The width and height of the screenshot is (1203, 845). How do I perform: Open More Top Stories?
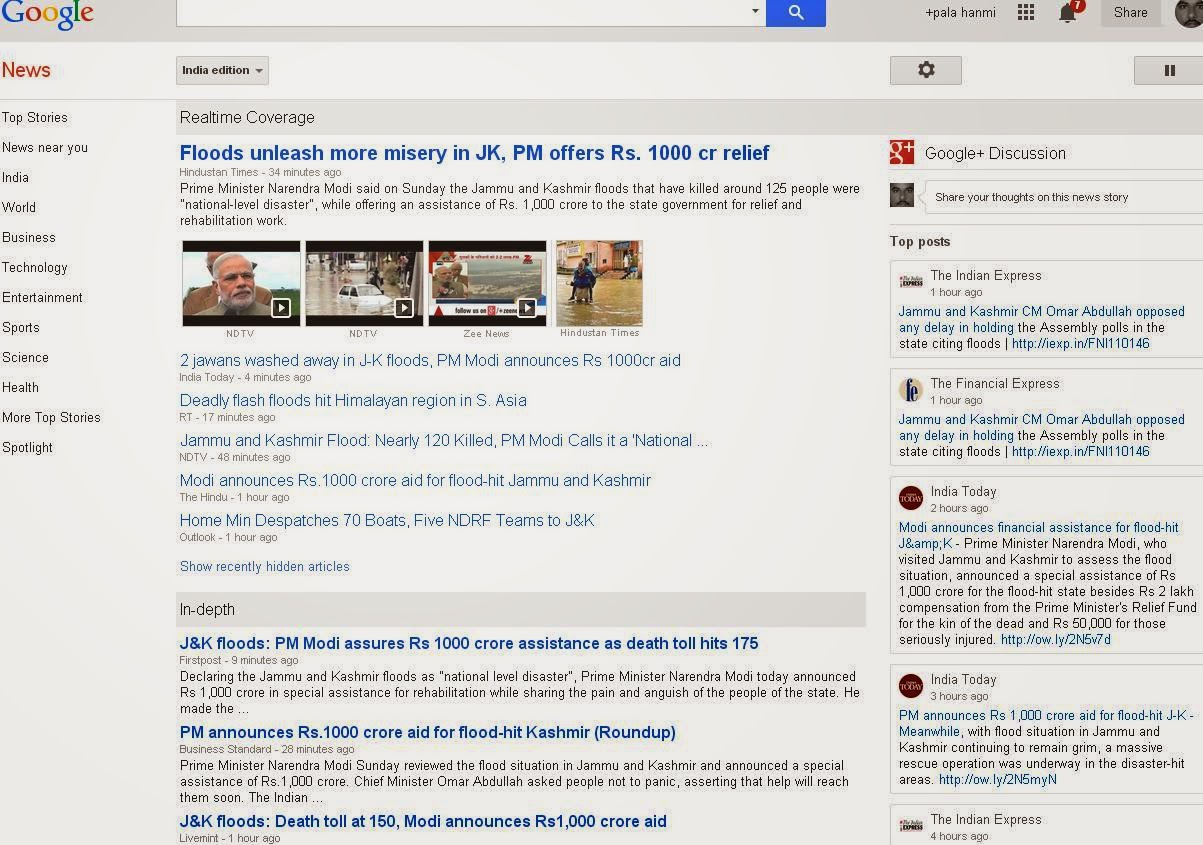[x=51, y=417]
